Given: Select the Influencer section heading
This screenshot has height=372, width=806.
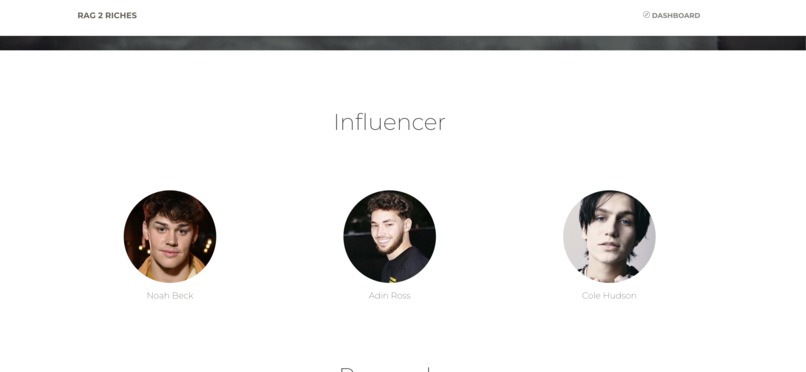Looking at the screenshot, I should click(x=390, y=122).
